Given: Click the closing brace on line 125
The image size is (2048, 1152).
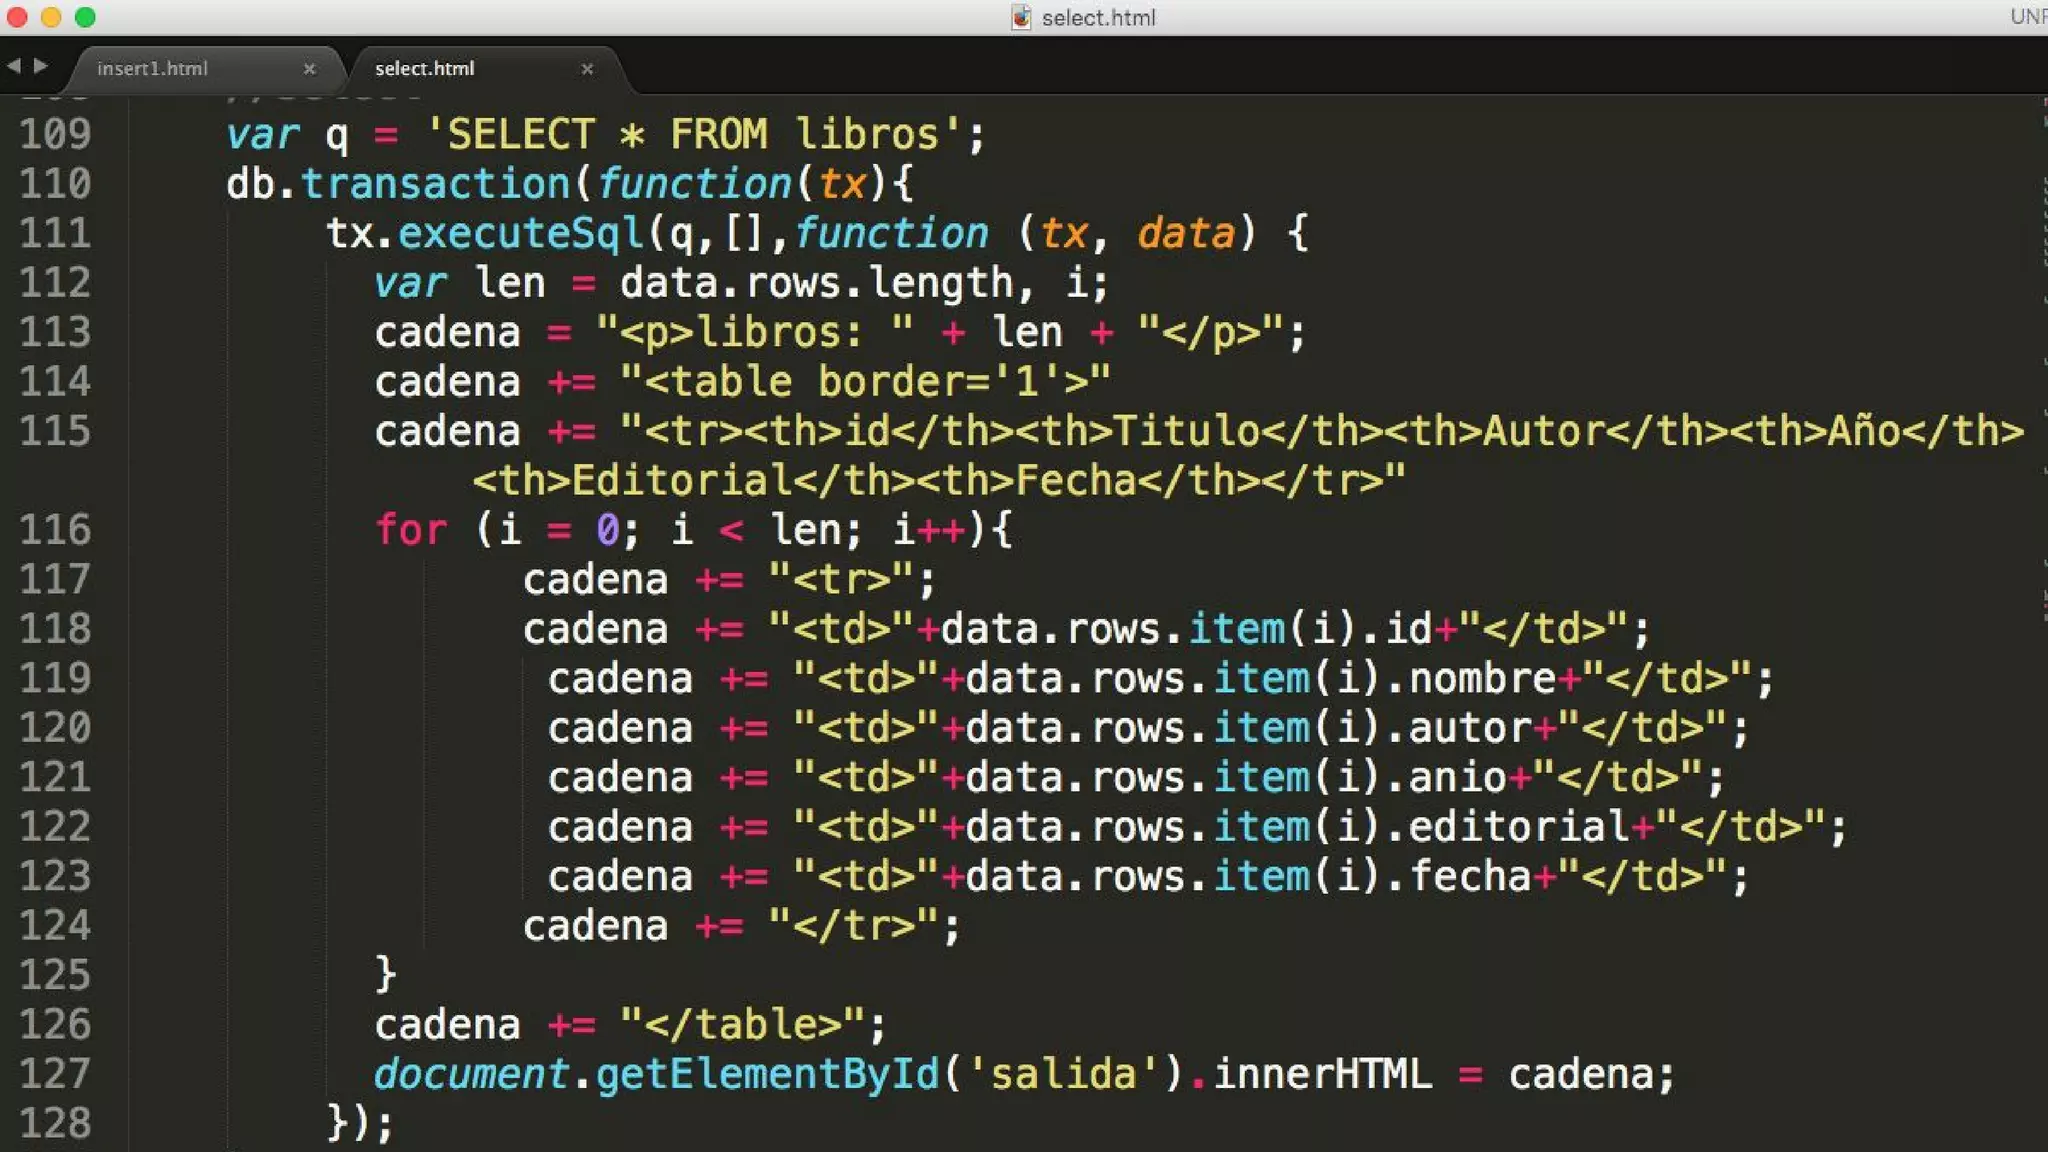Looking at the screenshot, I should 386,975.
